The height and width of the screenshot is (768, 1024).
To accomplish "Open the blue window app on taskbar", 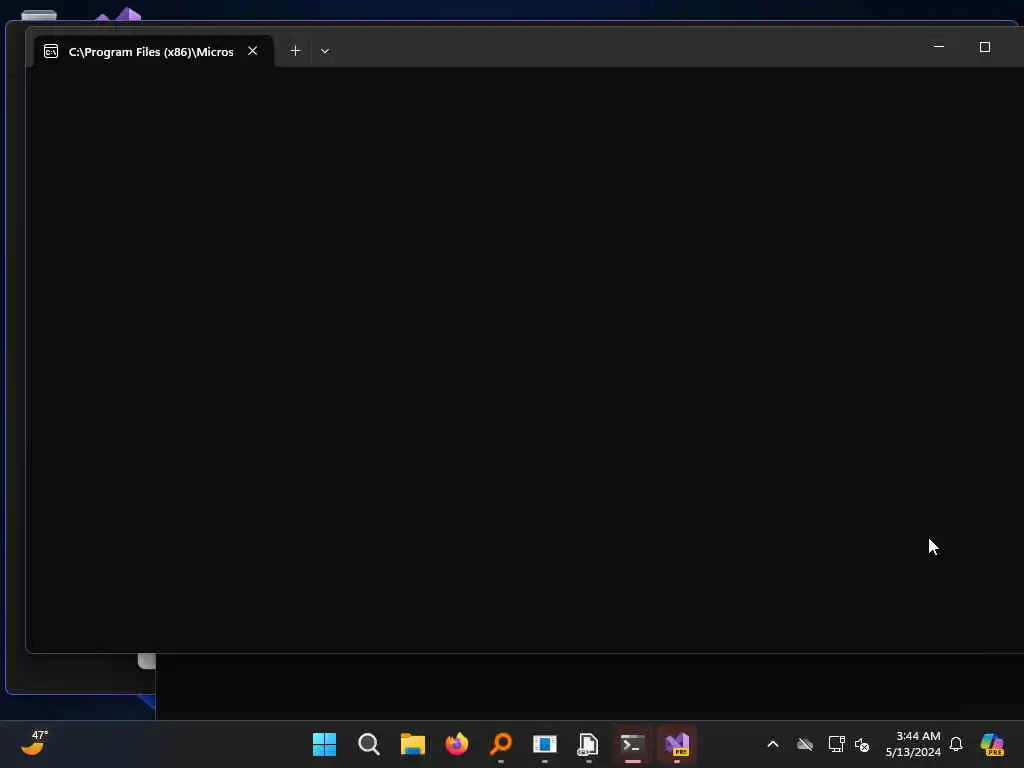I will pos(545,744).
